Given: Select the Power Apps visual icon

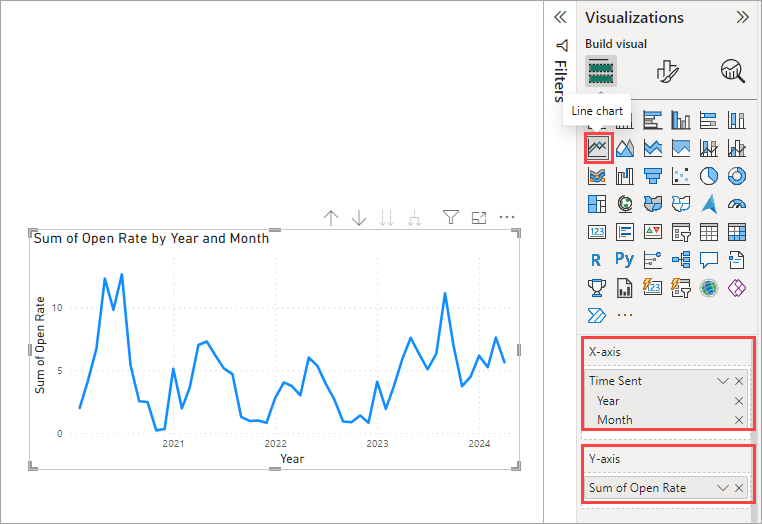Looking at the screenshot, I should point(737,288).
